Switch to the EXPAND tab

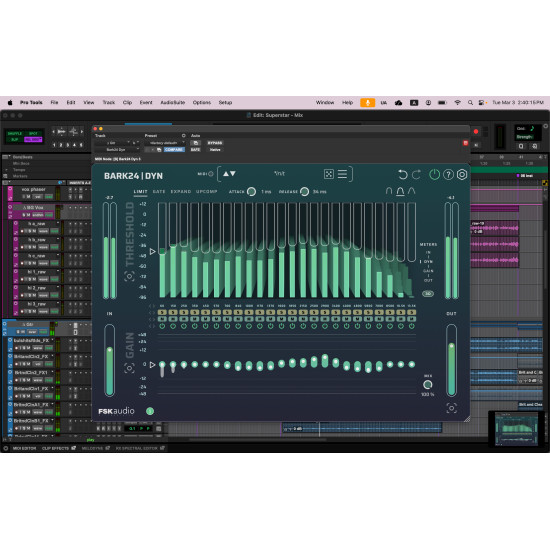click(181, 192)
